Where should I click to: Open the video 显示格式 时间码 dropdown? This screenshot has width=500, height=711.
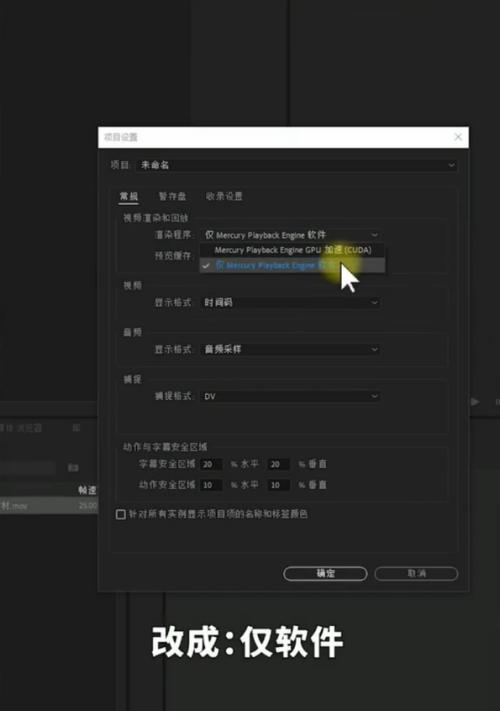(x=291, y=302)
